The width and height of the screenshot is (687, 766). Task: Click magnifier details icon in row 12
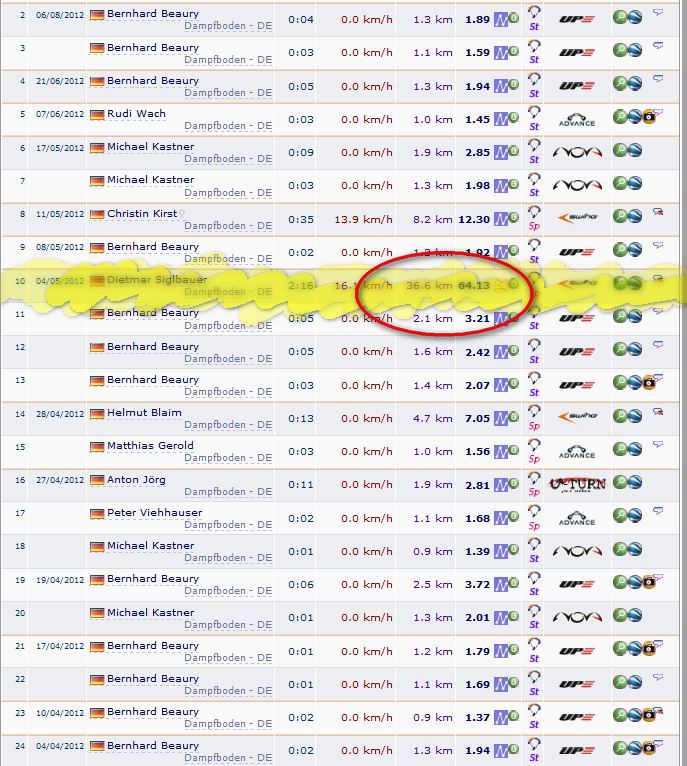pyautogui.click(x=620, y=349)
